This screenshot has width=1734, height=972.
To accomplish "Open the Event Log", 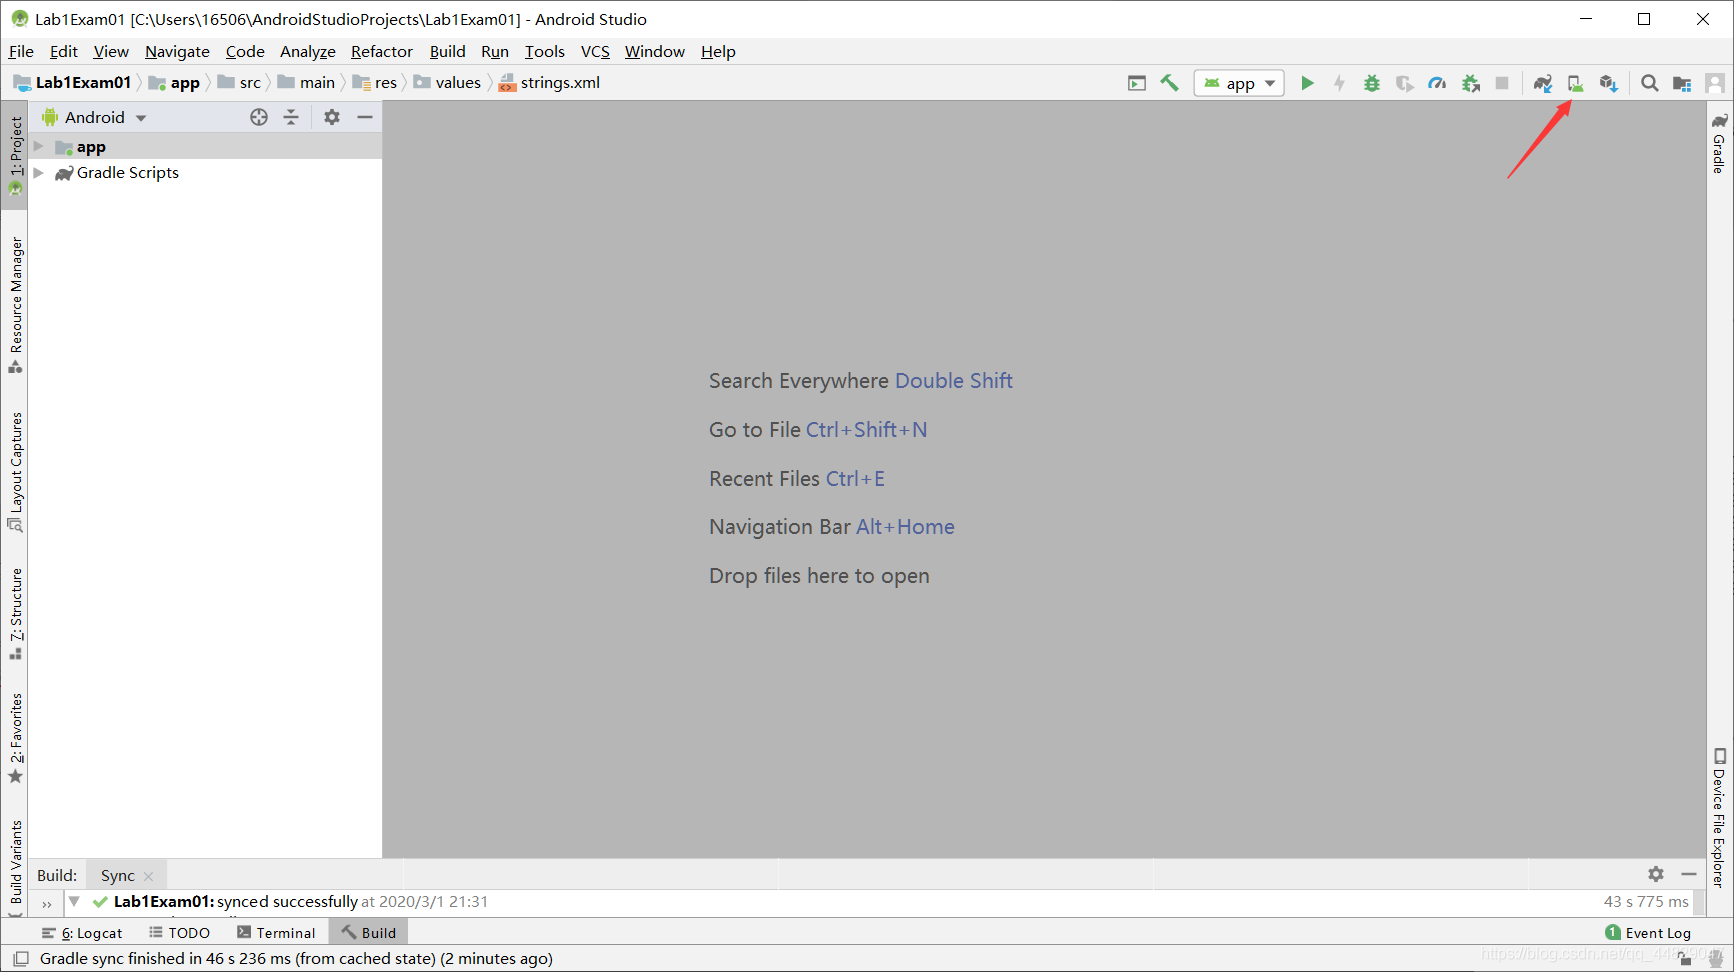I will click(1648, 933).
